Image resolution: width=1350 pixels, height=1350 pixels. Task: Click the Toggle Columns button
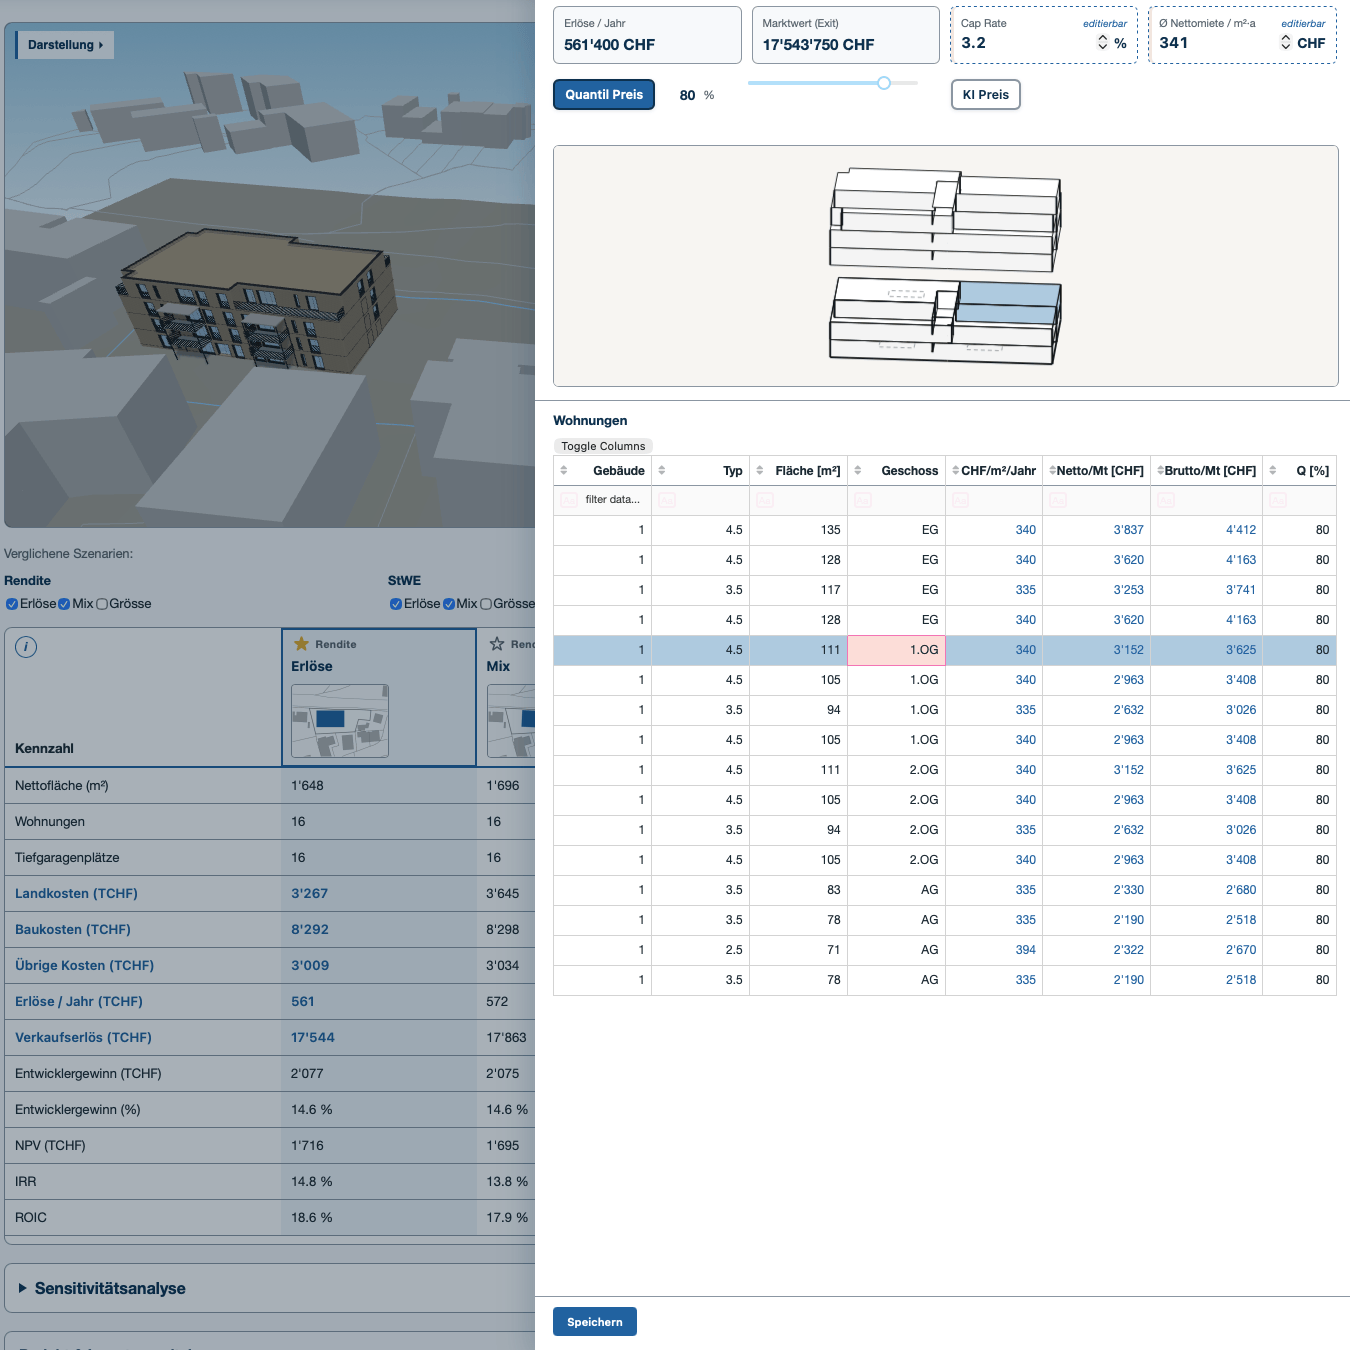[603, 446]
